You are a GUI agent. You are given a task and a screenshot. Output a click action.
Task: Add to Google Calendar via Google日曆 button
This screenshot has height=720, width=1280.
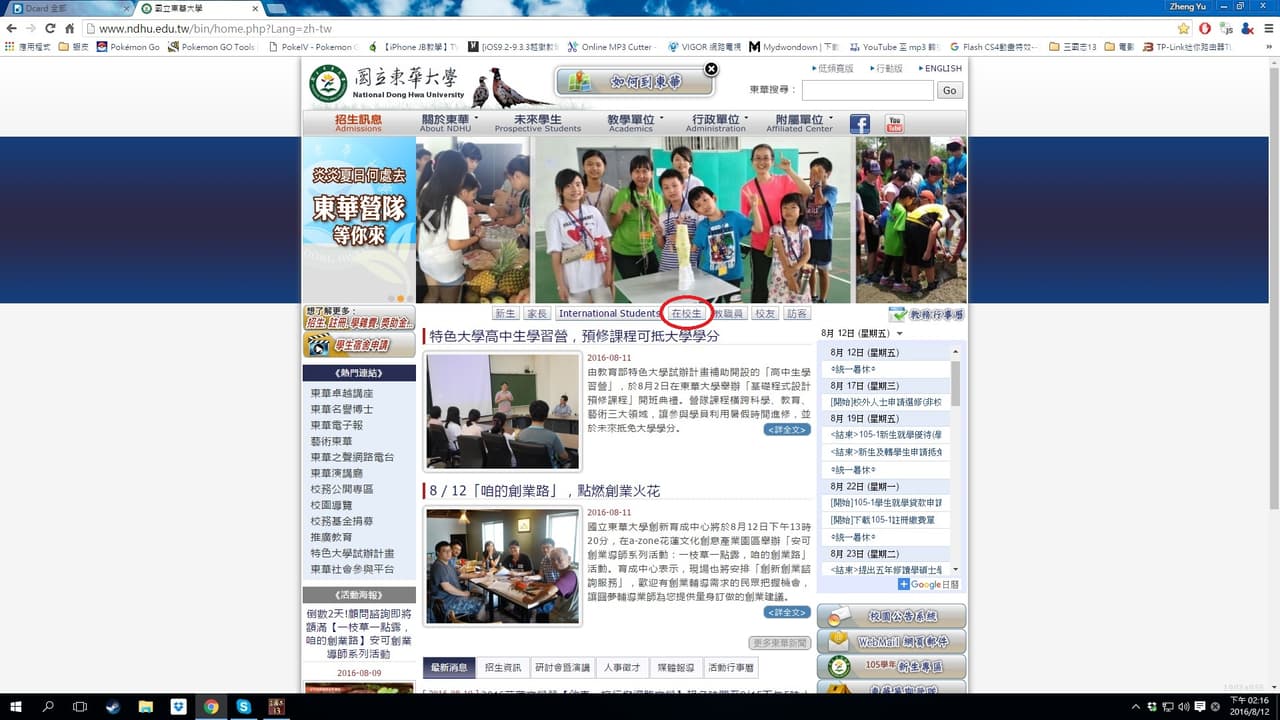coord(929,584)
